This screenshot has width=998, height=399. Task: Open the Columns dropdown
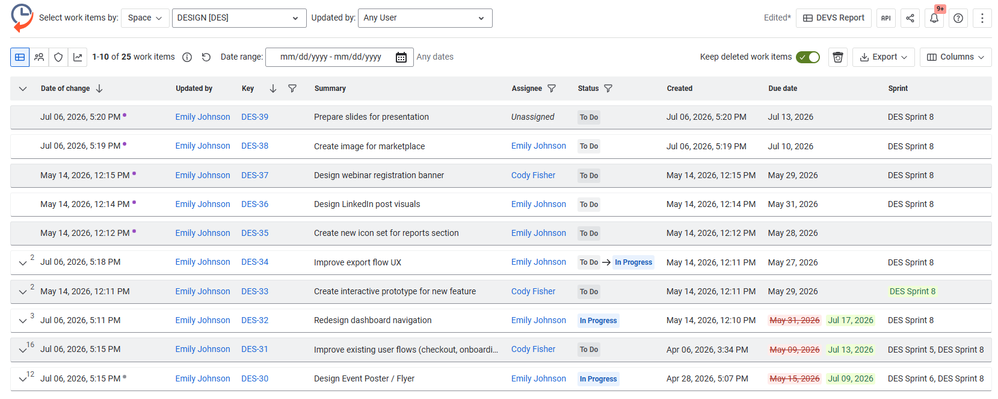(955, 57)
